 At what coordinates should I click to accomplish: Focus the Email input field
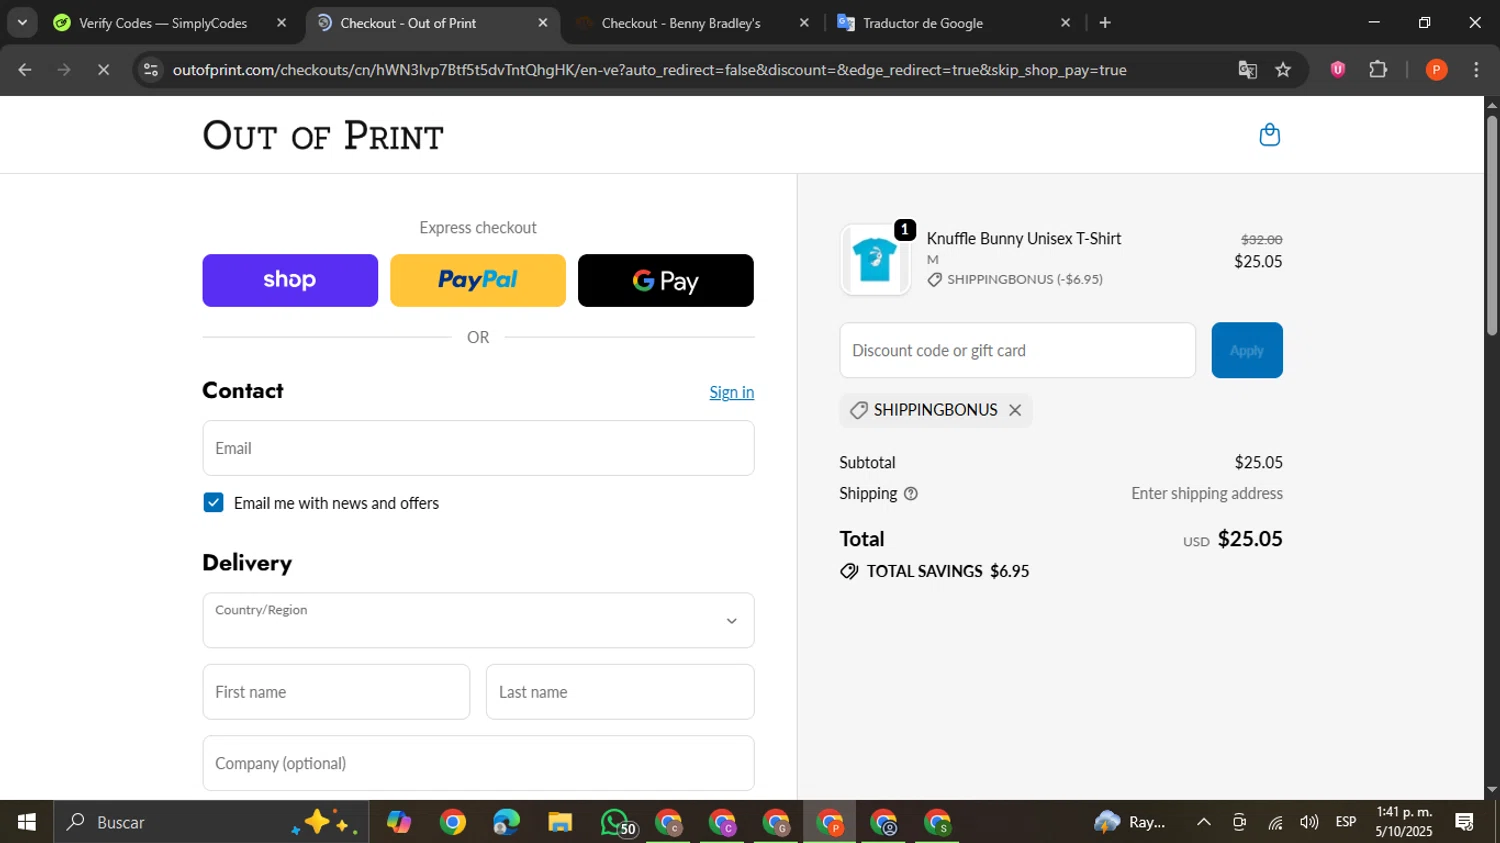478,448
